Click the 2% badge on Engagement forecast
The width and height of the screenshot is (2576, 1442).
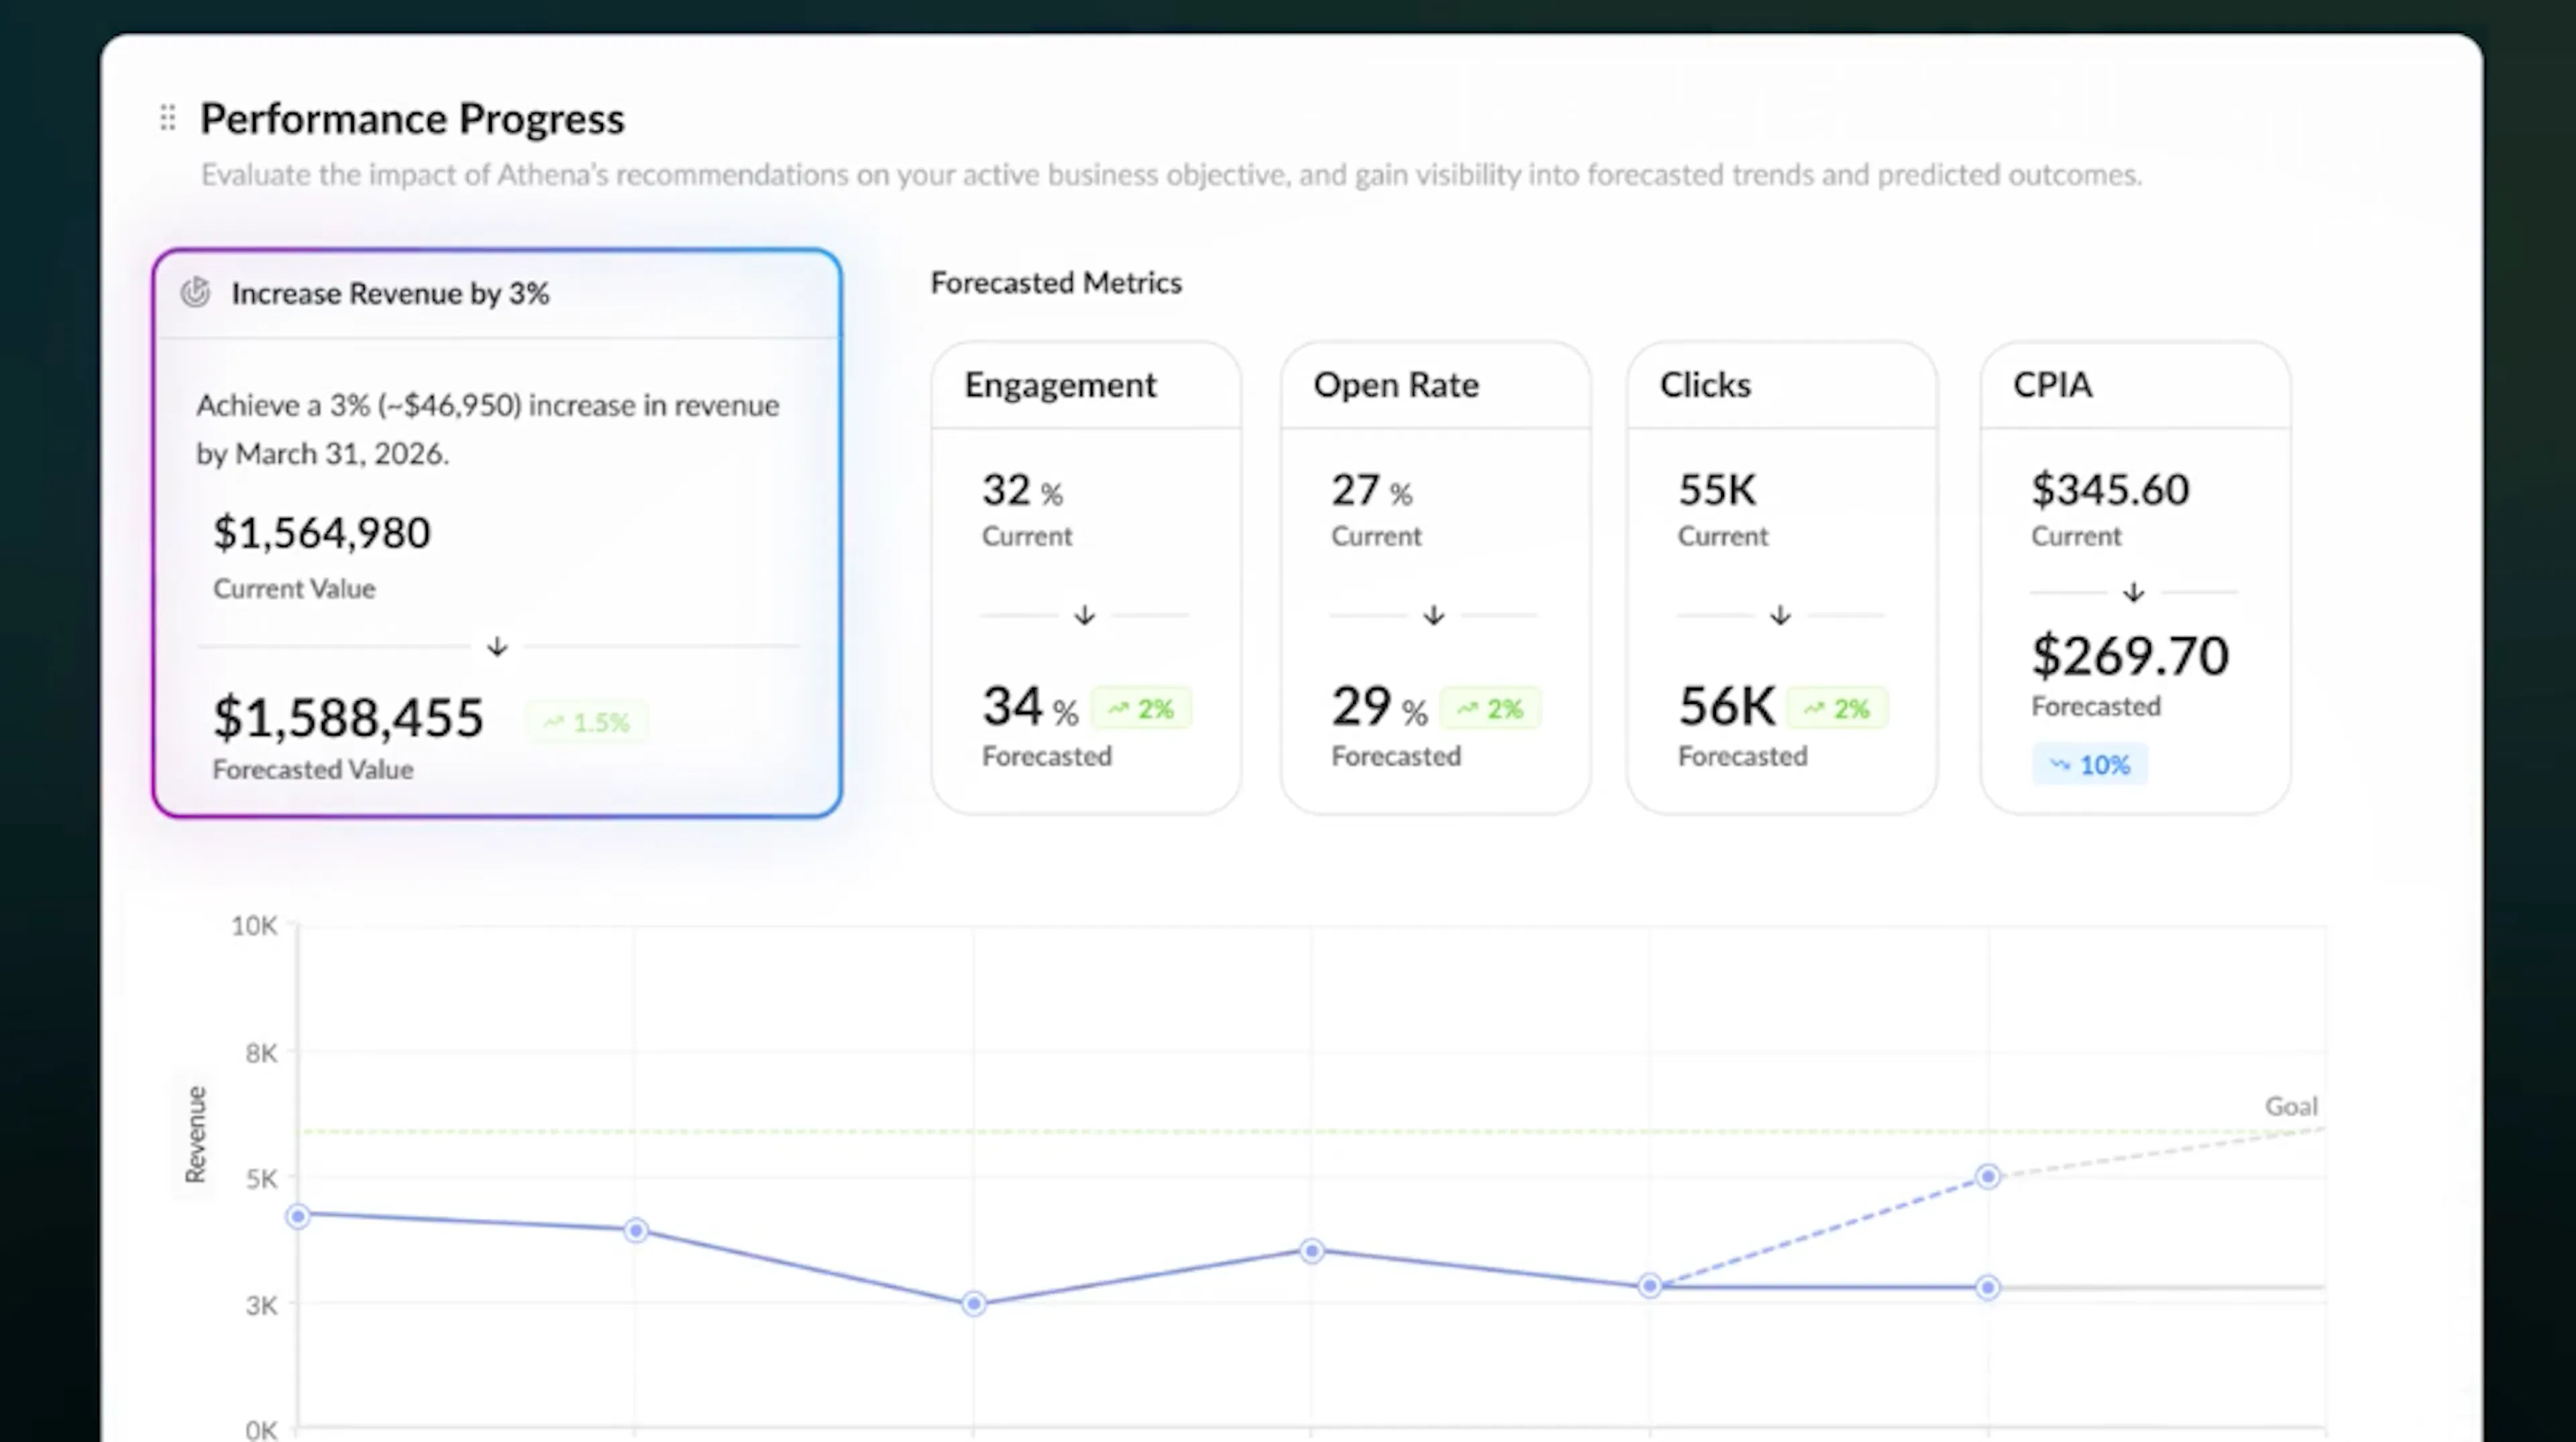point(1141,709)
